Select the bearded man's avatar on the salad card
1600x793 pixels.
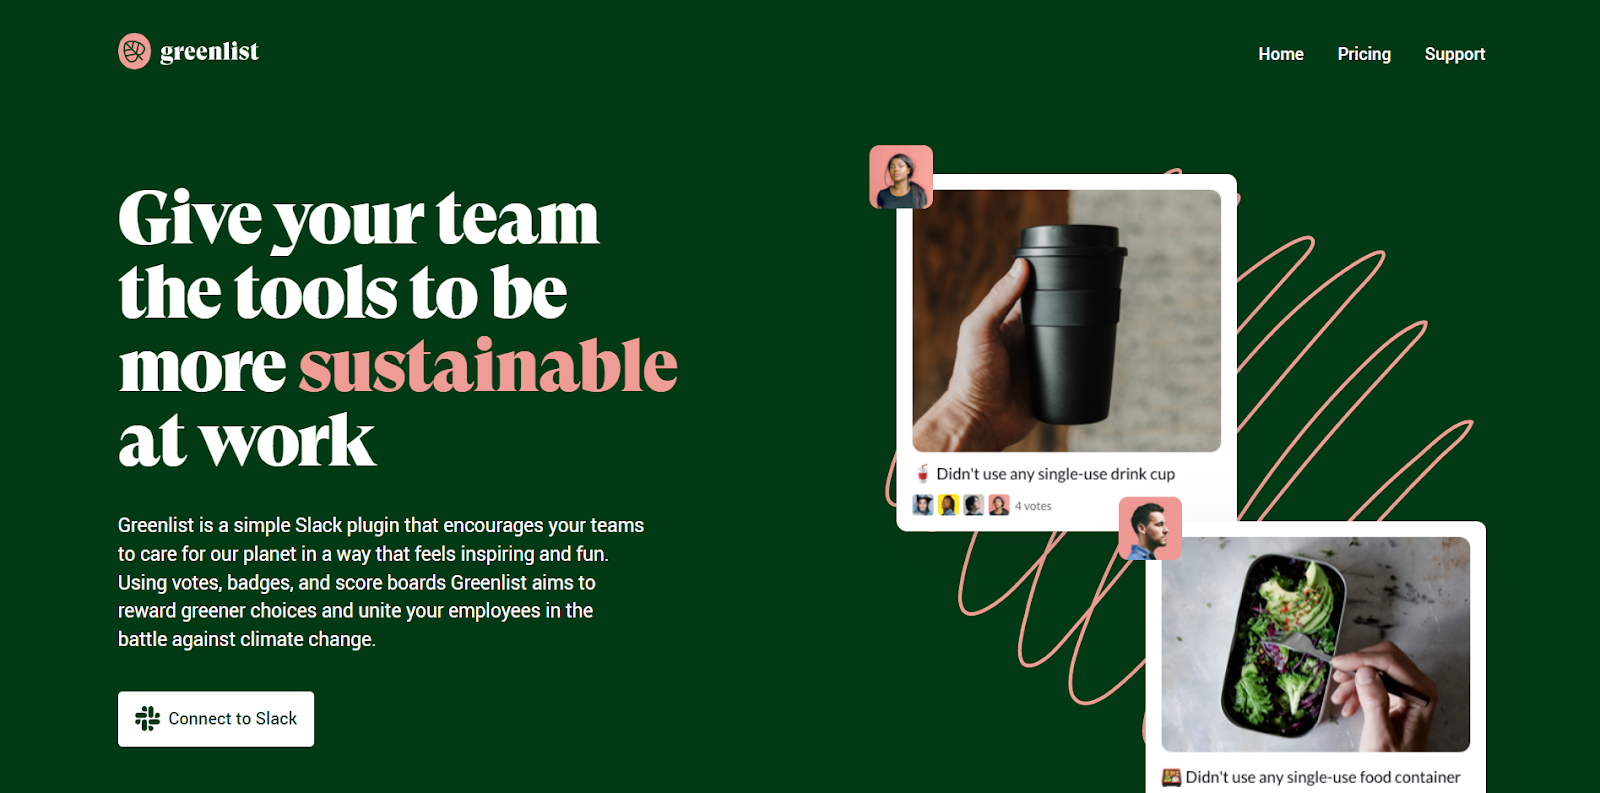pos(1150,528)
